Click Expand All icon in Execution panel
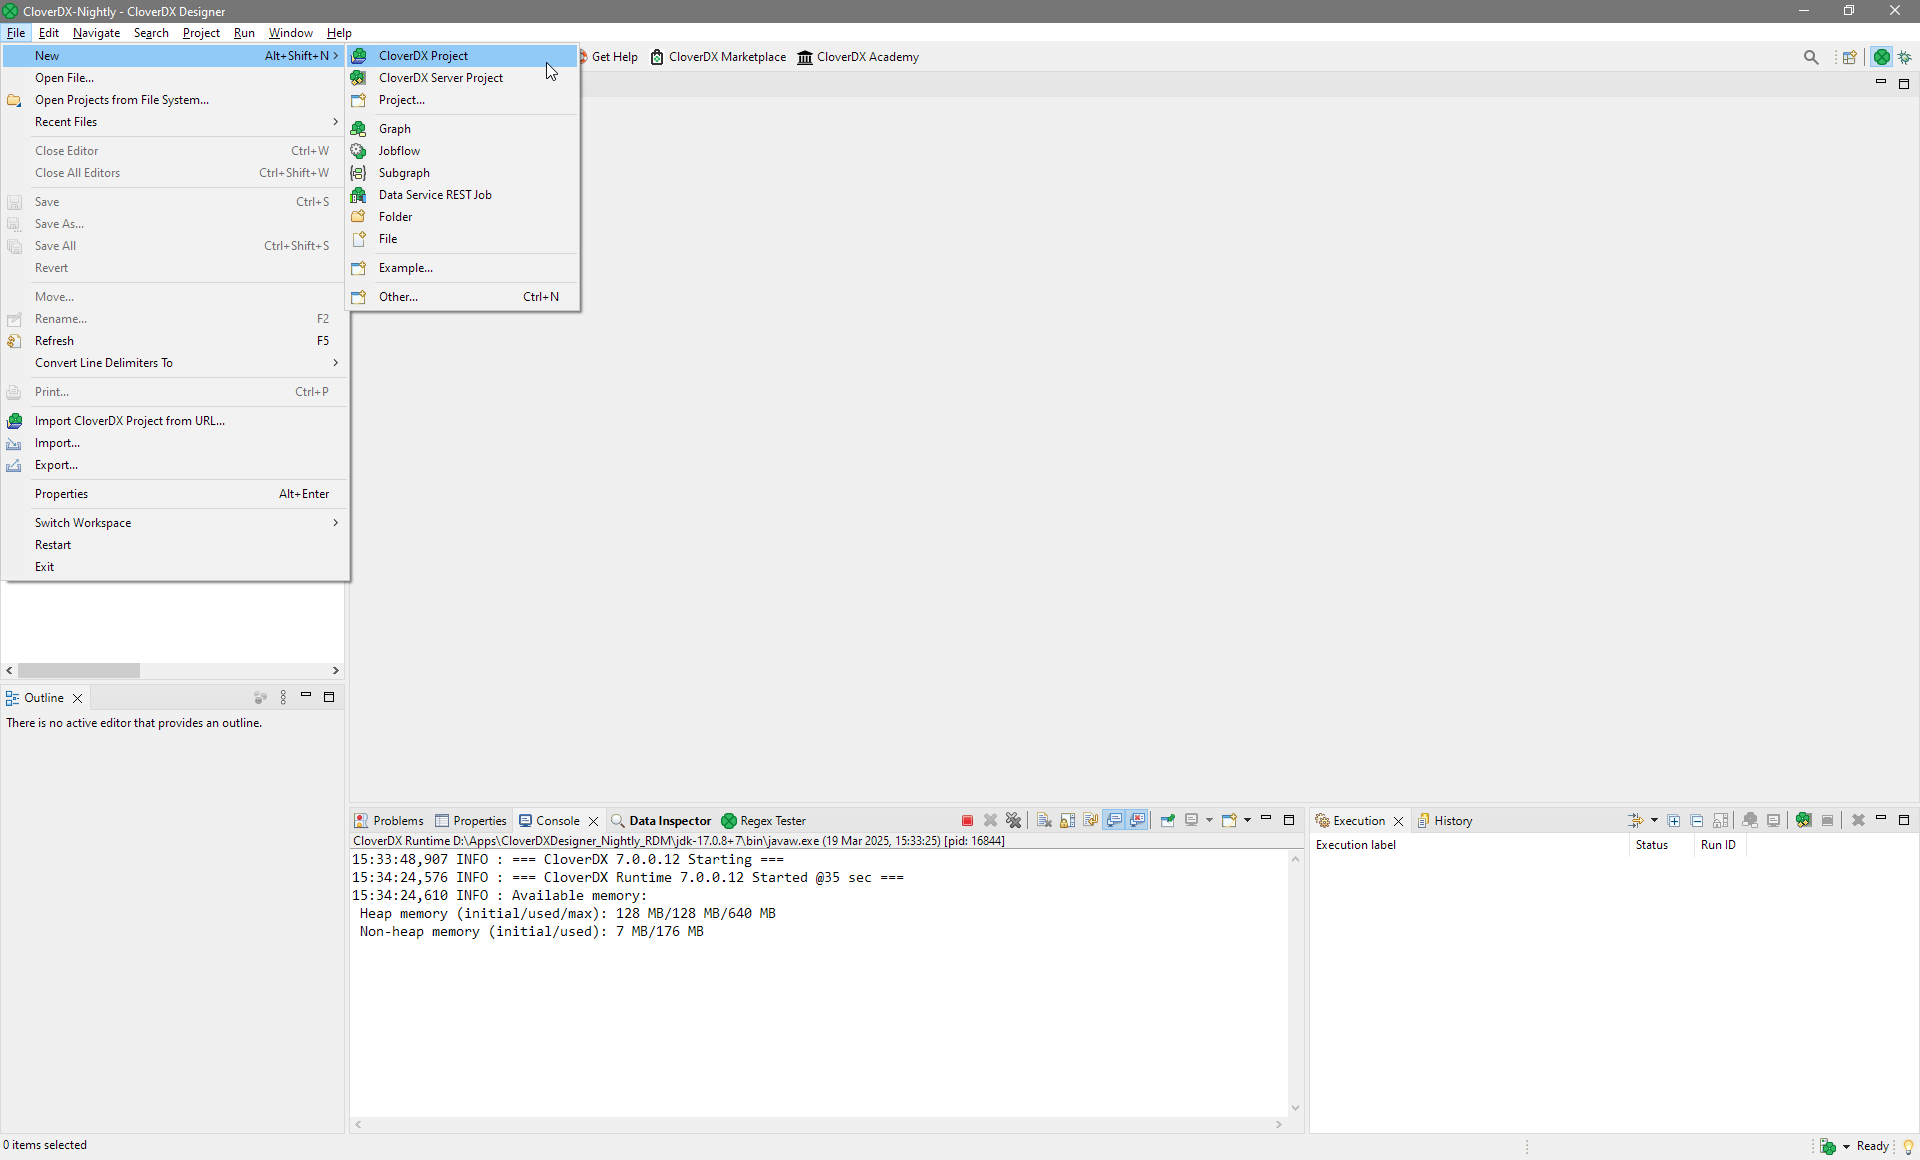The height and width of the screenshot is (1160, 1920). click(1674, 821)
